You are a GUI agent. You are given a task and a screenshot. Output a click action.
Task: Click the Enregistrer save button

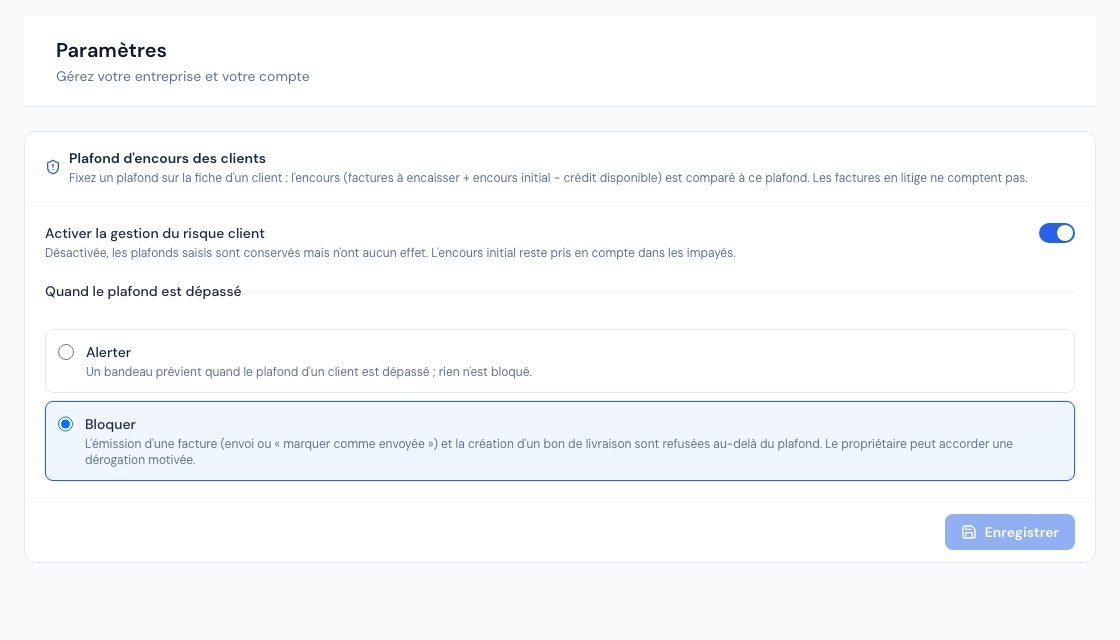(1009, 532)
